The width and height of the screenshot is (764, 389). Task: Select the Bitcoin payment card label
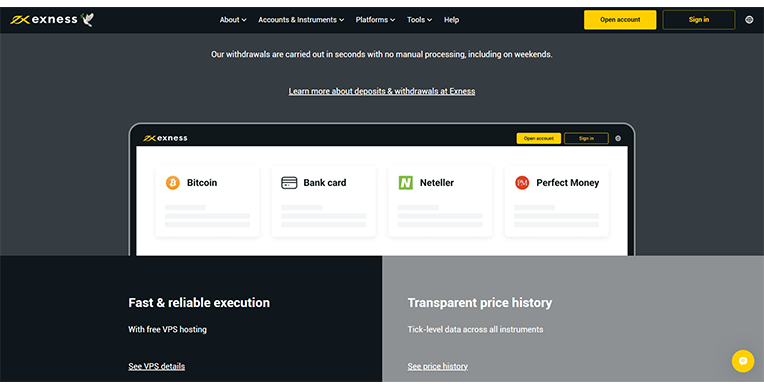[202, 183]
